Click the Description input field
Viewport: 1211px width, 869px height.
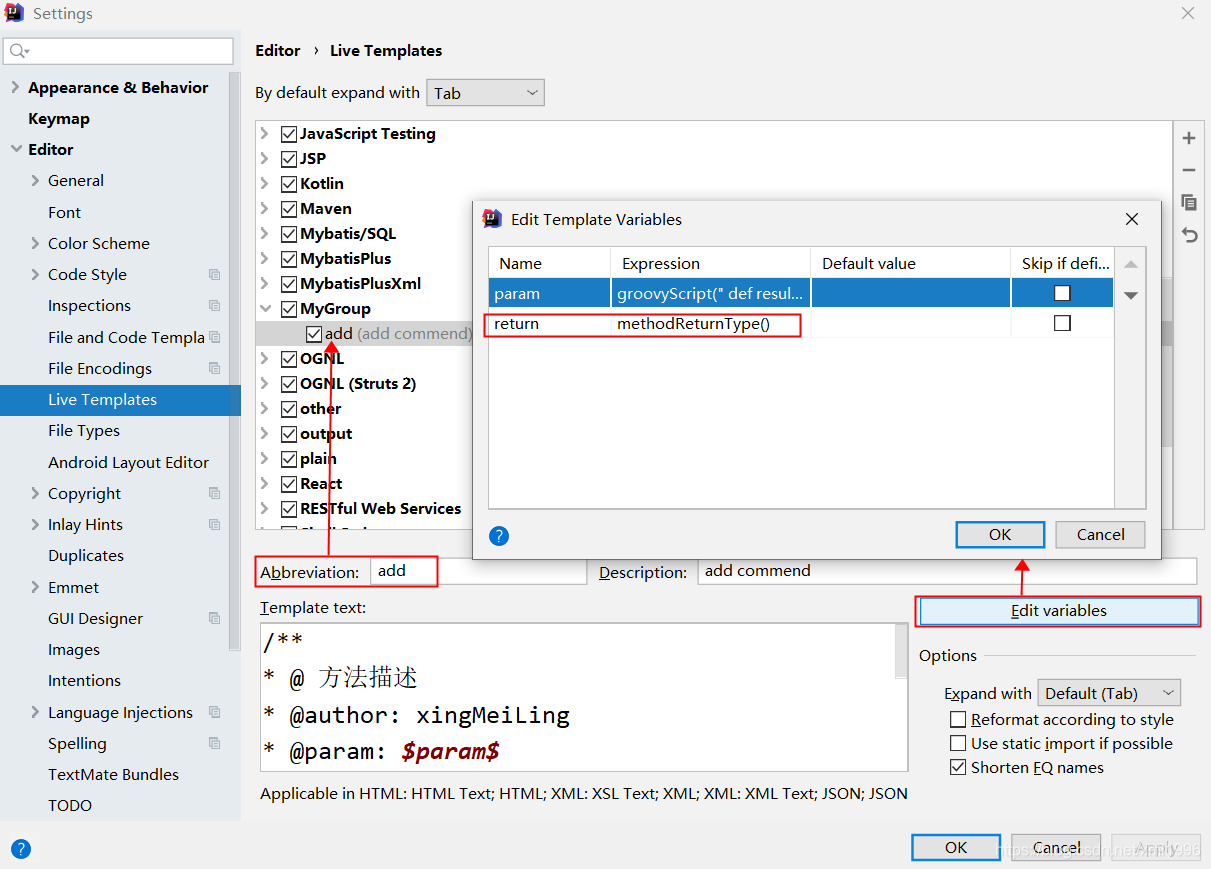pyautogui.click(x=947, y=572)
